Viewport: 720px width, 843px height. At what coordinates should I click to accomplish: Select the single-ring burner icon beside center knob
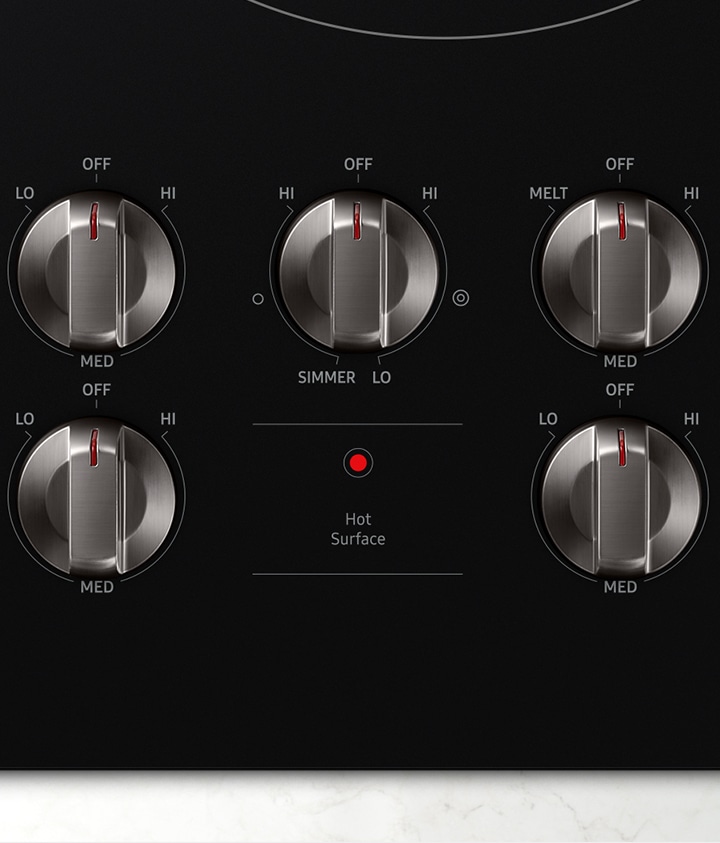[258, 298]
